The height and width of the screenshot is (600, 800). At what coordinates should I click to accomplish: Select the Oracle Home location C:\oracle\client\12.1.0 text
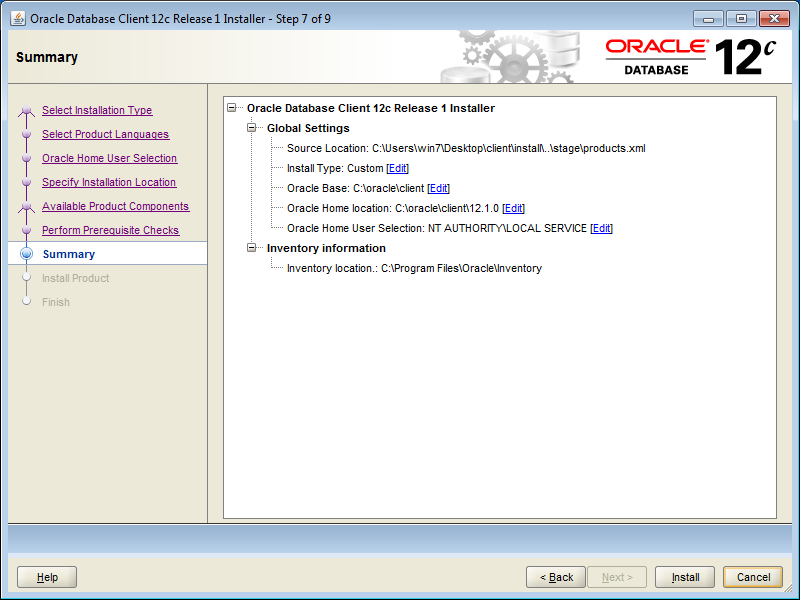pos(393,208)
